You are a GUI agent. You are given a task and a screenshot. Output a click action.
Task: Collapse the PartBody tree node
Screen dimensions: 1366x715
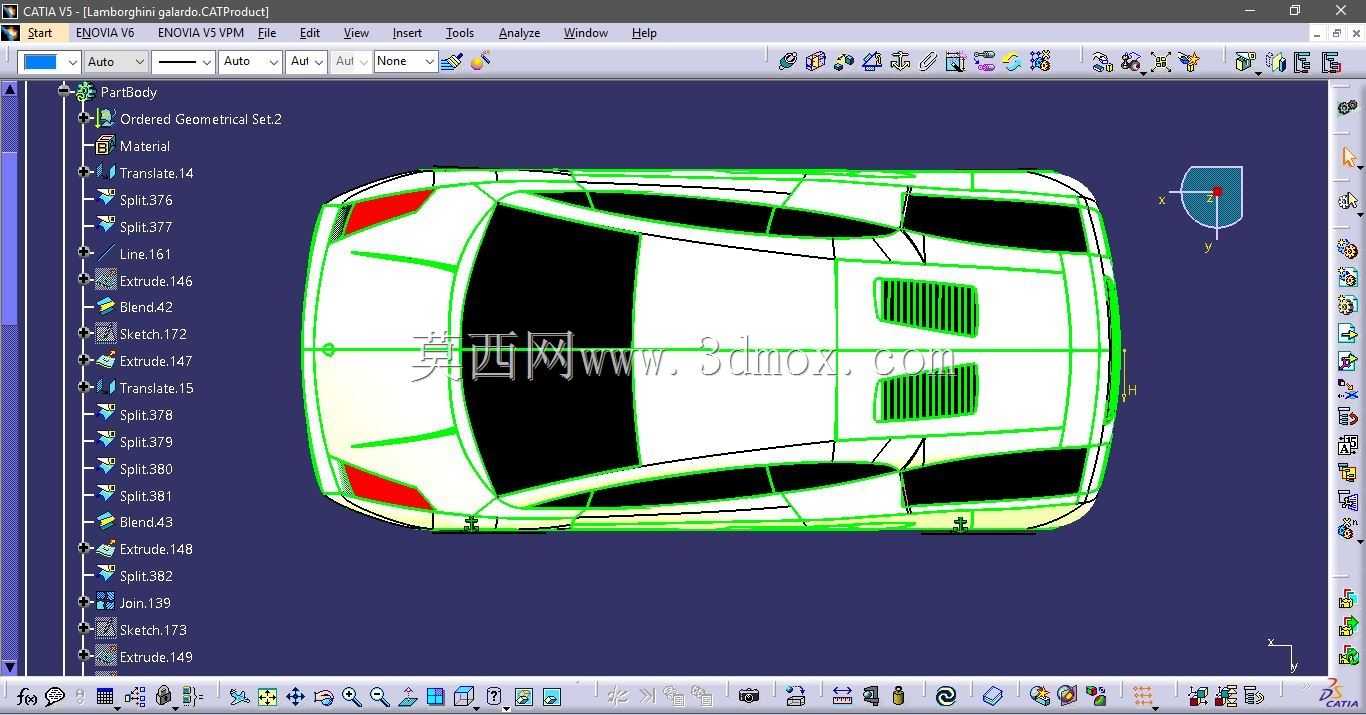64,91
